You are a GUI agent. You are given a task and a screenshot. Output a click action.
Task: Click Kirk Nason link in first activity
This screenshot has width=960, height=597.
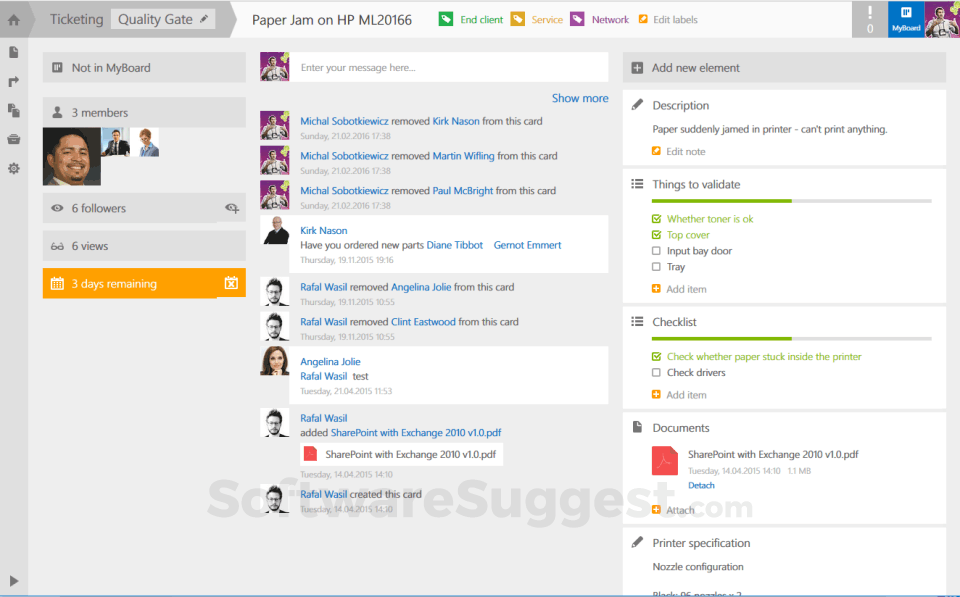pos(456,121)
